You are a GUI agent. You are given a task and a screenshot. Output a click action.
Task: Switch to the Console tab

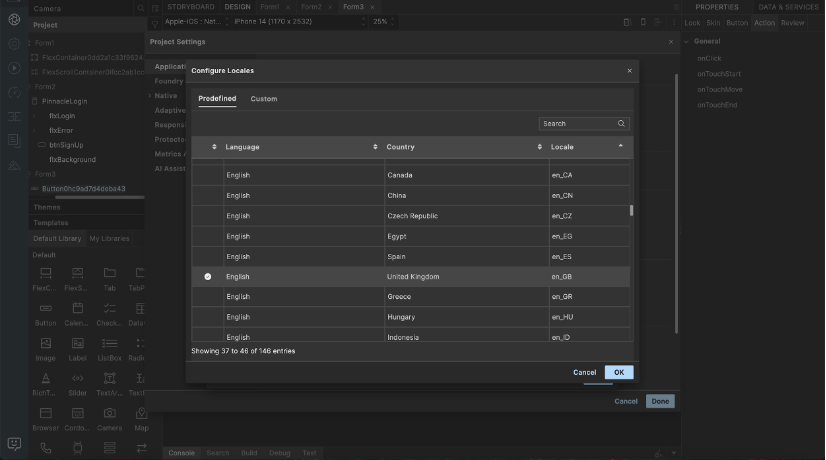181,453
